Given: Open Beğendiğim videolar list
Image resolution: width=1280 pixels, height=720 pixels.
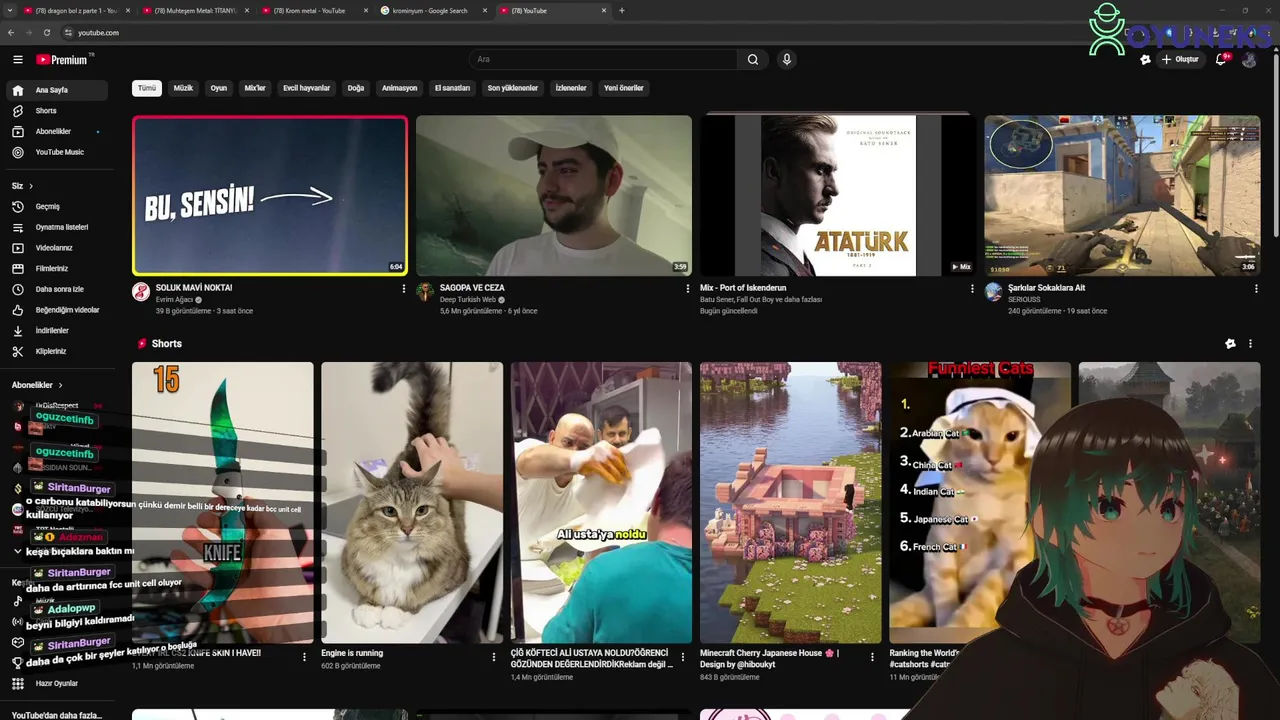Looking at the screenshot, I should (56, 310).
